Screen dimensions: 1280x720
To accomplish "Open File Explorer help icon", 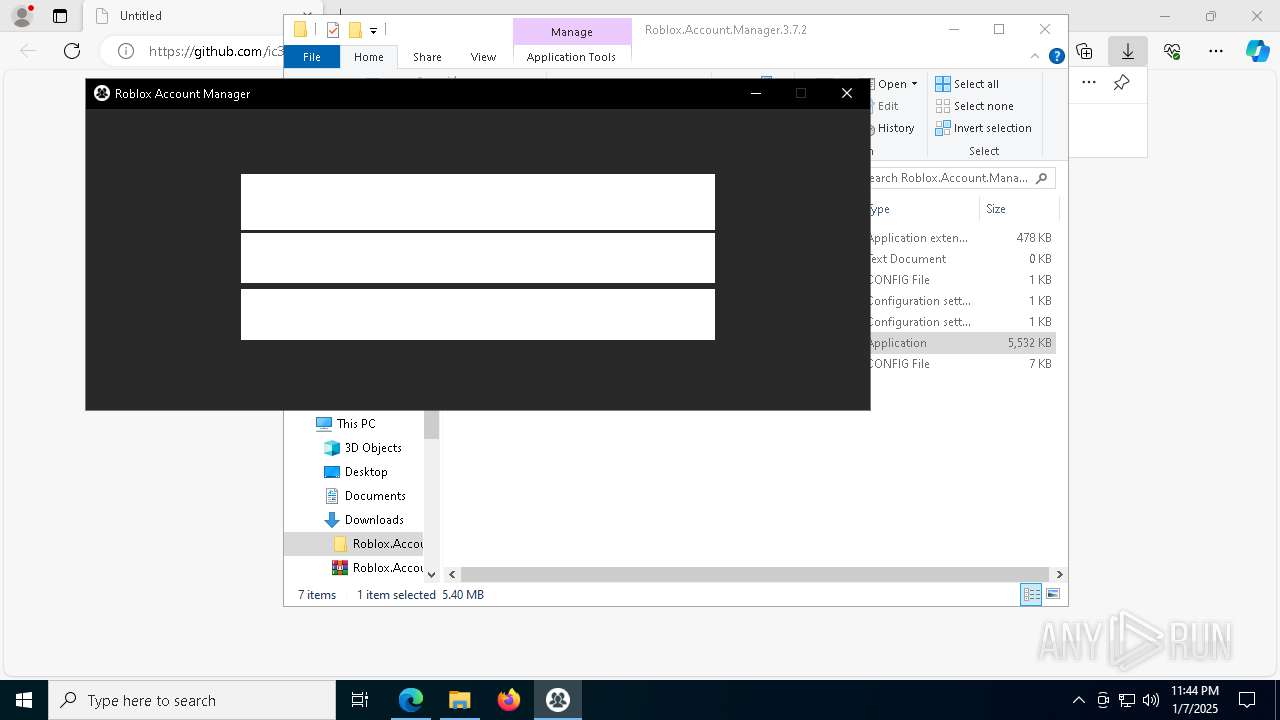I will [x=1056, y=56].
